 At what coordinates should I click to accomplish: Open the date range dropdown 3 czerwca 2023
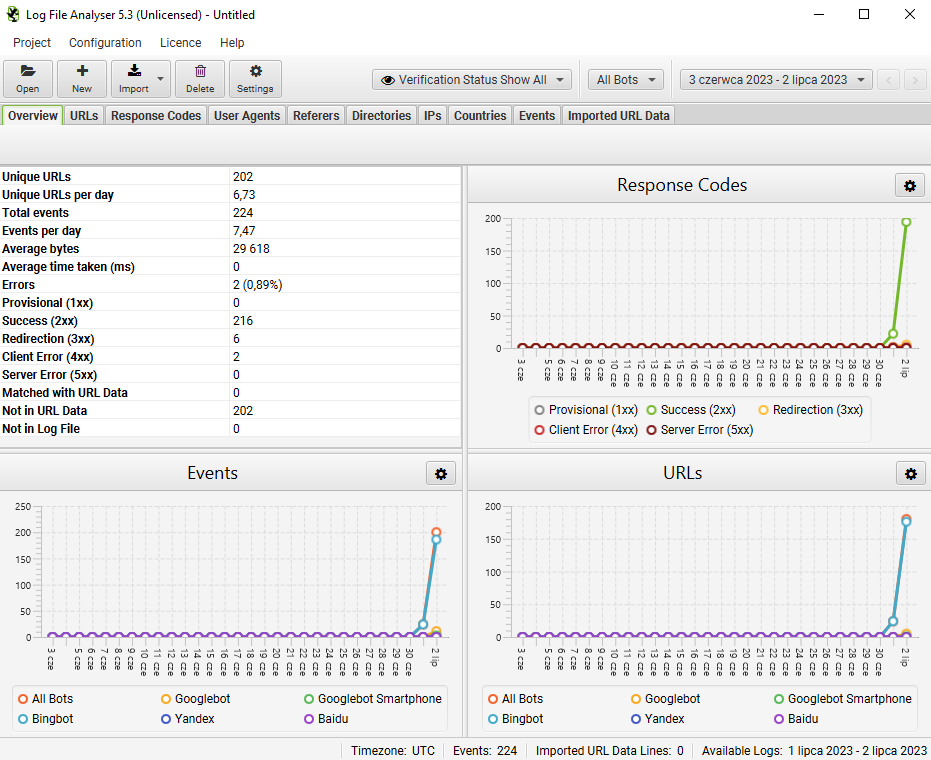[x=776, y=80]
